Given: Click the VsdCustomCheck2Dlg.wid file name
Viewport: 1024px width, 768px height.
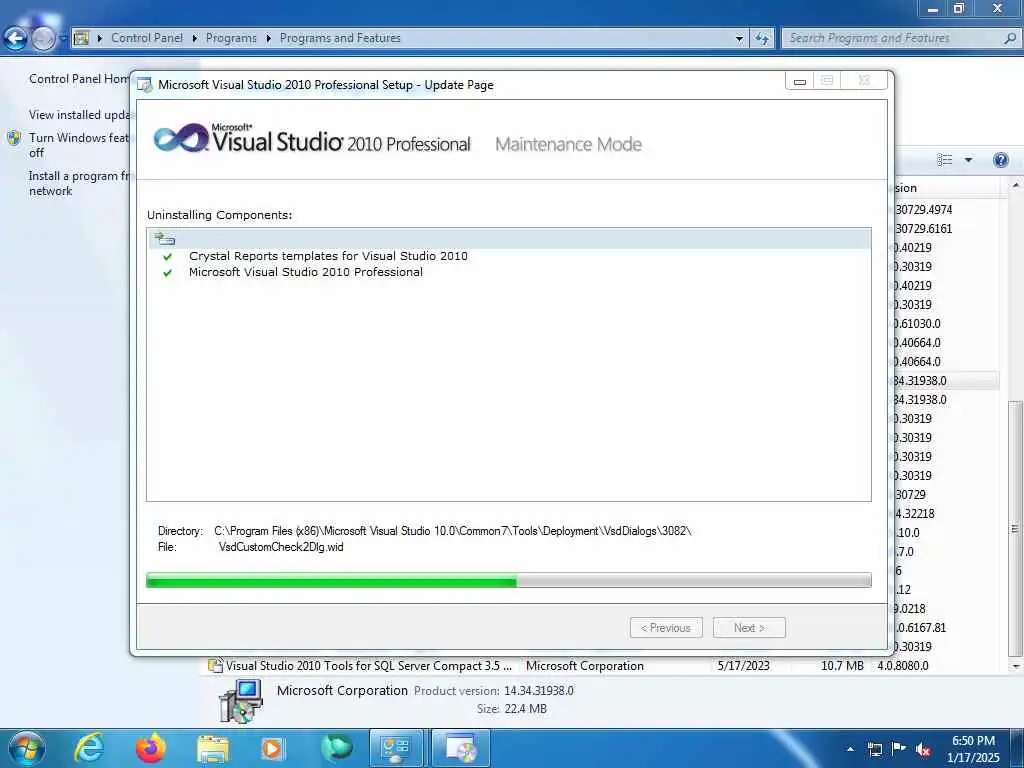Looking at the screenshot, I should [x=281, y=547].
